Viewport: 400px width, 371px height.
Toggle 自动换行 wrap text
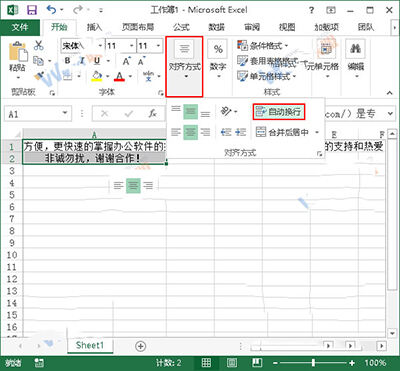[279, 112]
